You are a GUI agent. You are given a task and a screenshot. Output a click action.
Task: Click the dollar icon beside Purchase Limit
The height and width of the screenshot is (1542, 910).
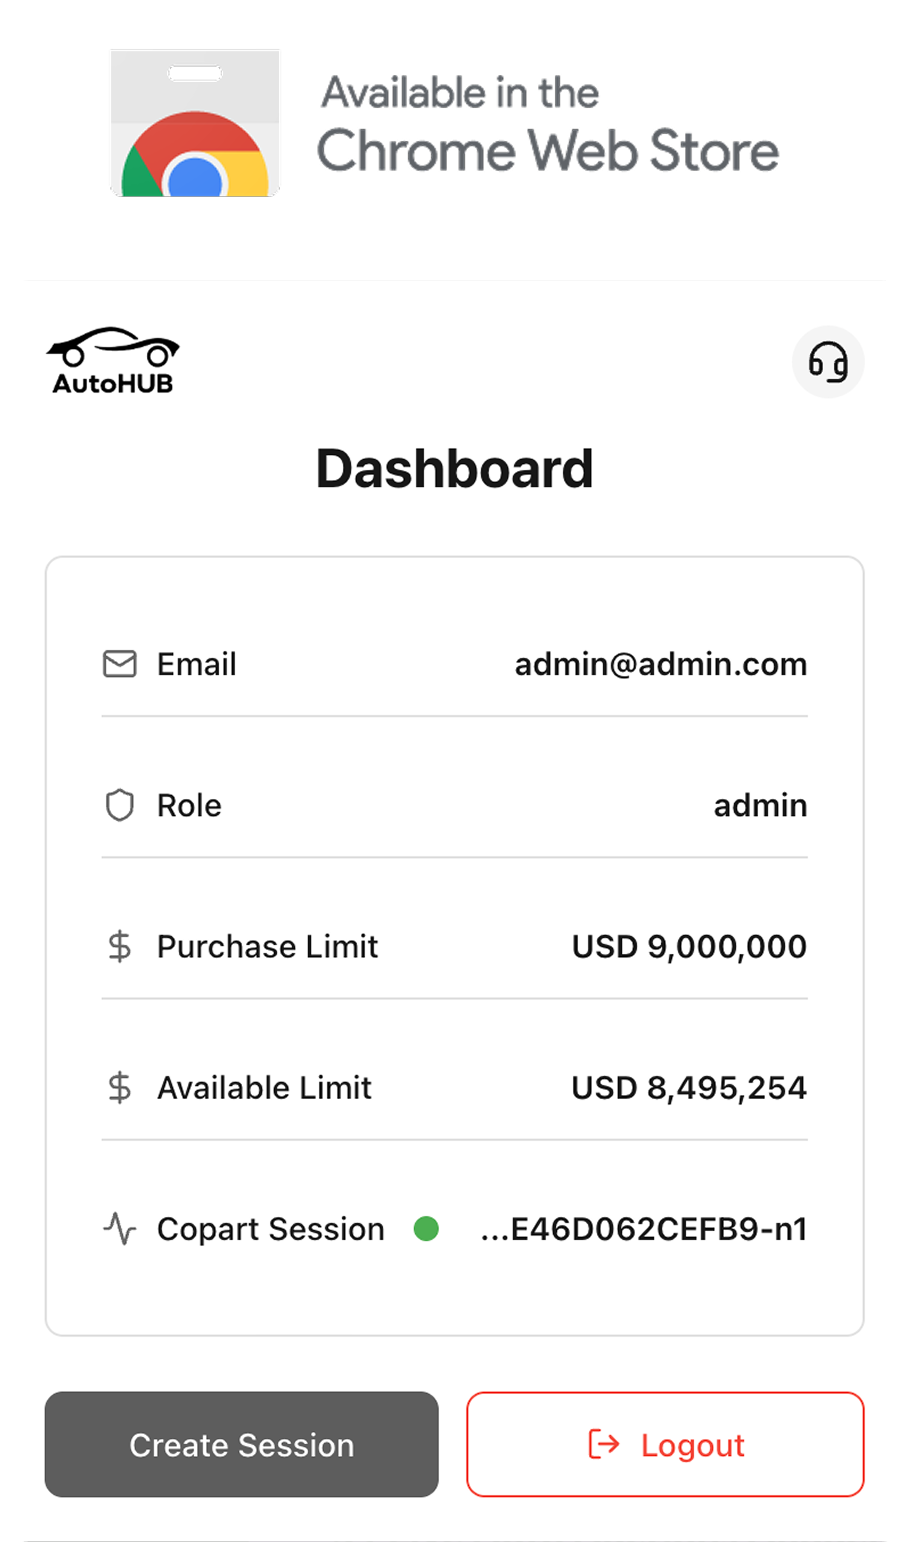click(120, 946)
